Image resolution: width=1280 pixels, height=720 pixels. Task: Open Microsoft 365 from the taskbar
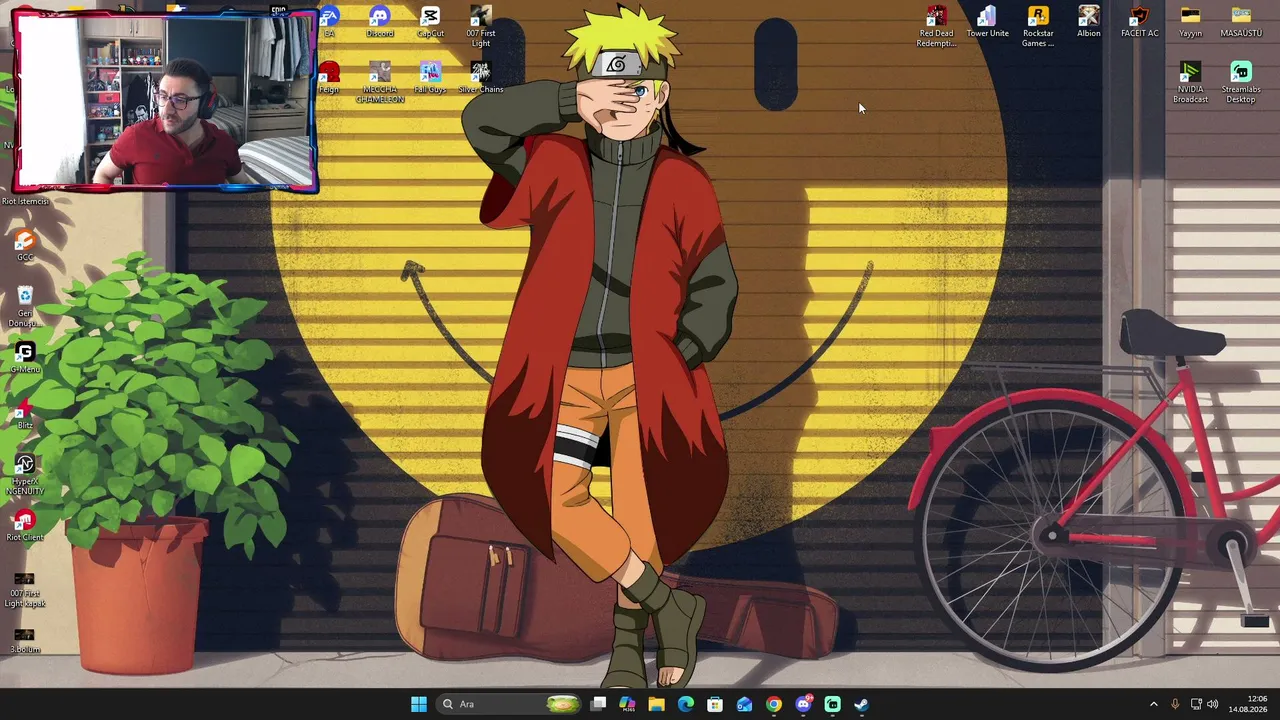click(627, 704)
